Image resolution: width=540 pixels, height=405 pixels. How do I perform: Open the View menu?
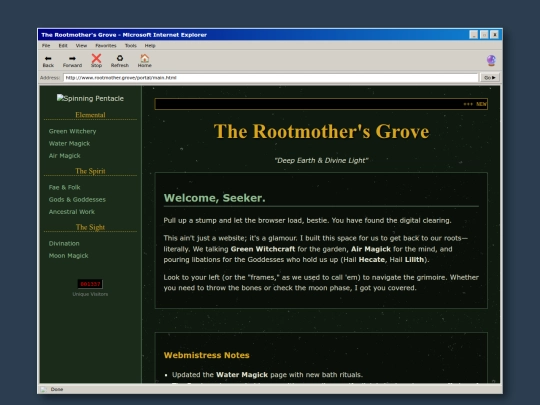(81, 45)
